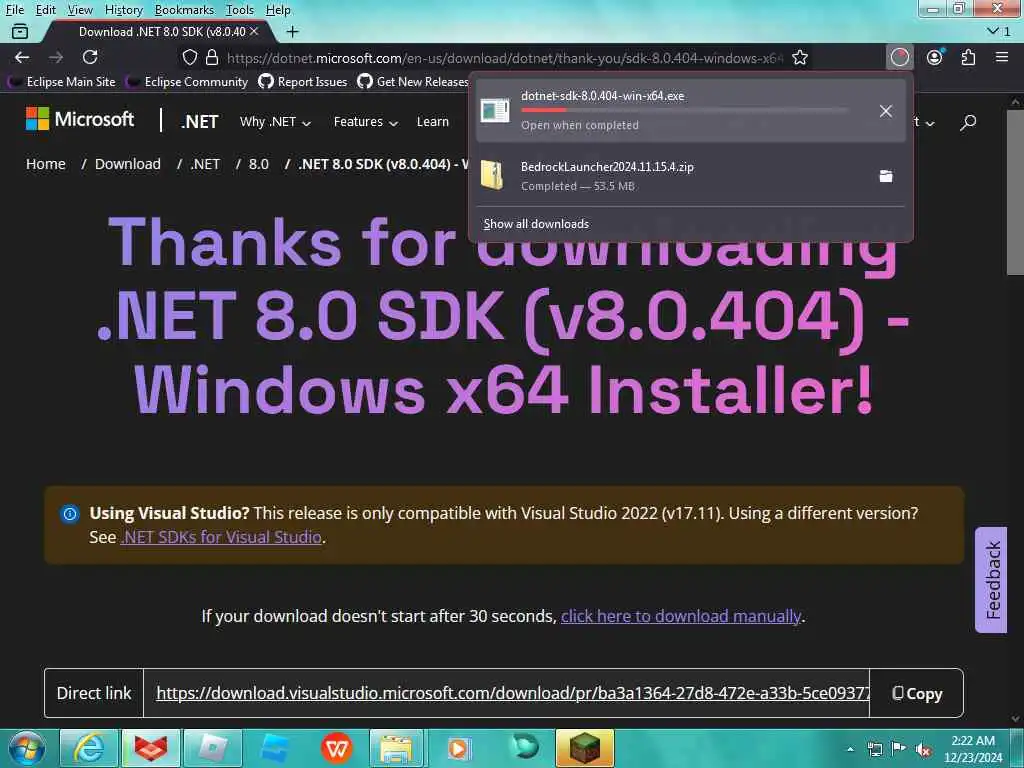Open the Windows Start button
This screenshot has height=768, width=1024.
pyautogui.click(x=27, y=748)
